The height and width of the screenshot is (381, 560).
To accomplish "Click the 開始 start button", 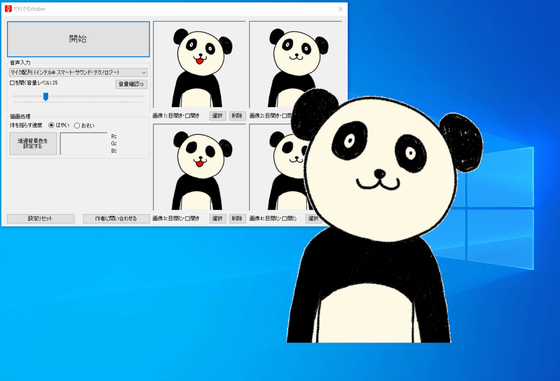I will tap(78, 39).
